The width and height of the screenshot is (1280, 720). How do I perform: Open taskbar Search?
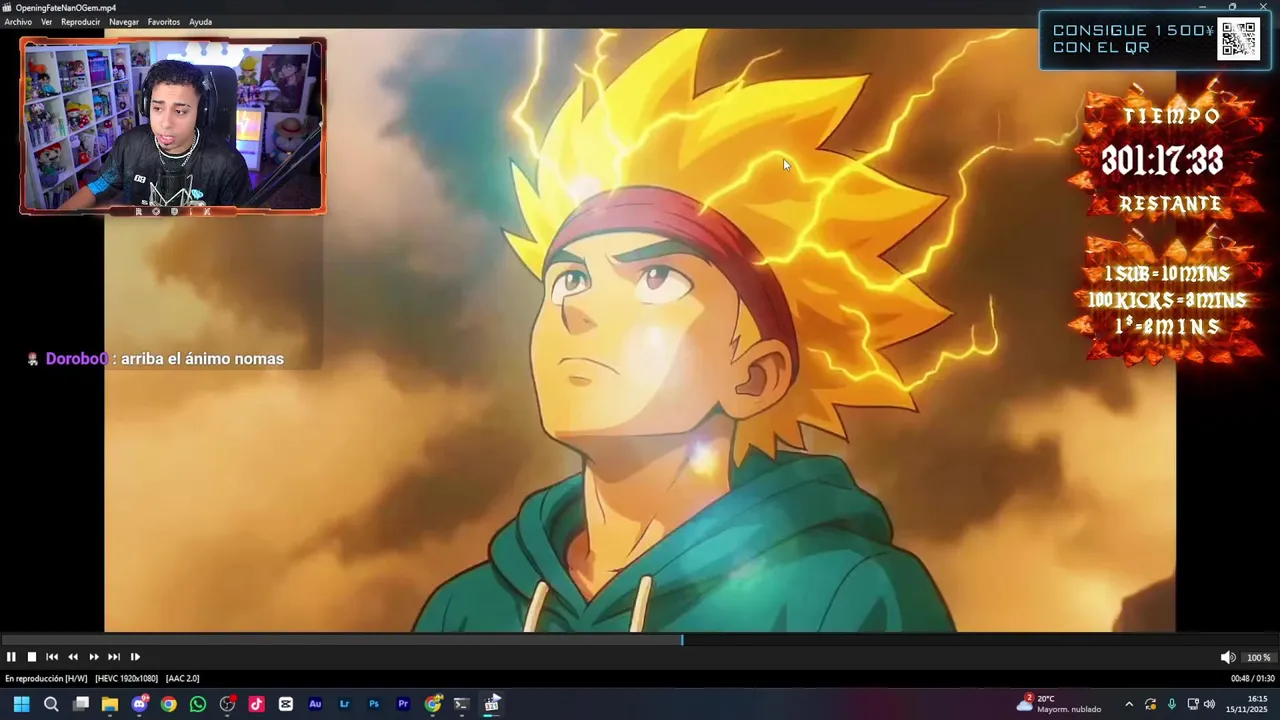(x=51, y=704)
